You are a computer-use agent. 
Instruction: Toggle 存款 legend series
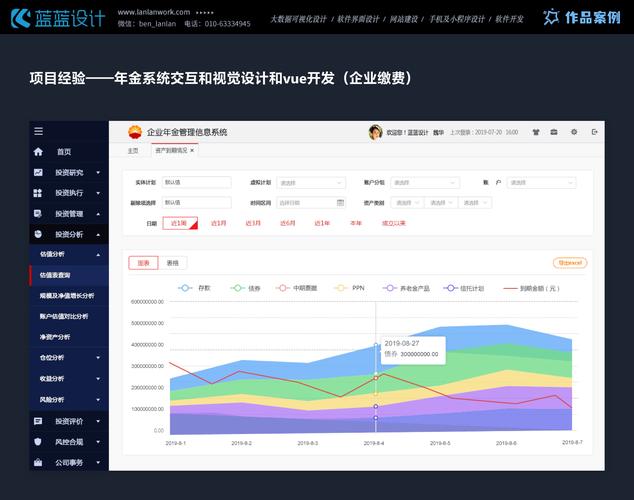click(x=194, y=288)
